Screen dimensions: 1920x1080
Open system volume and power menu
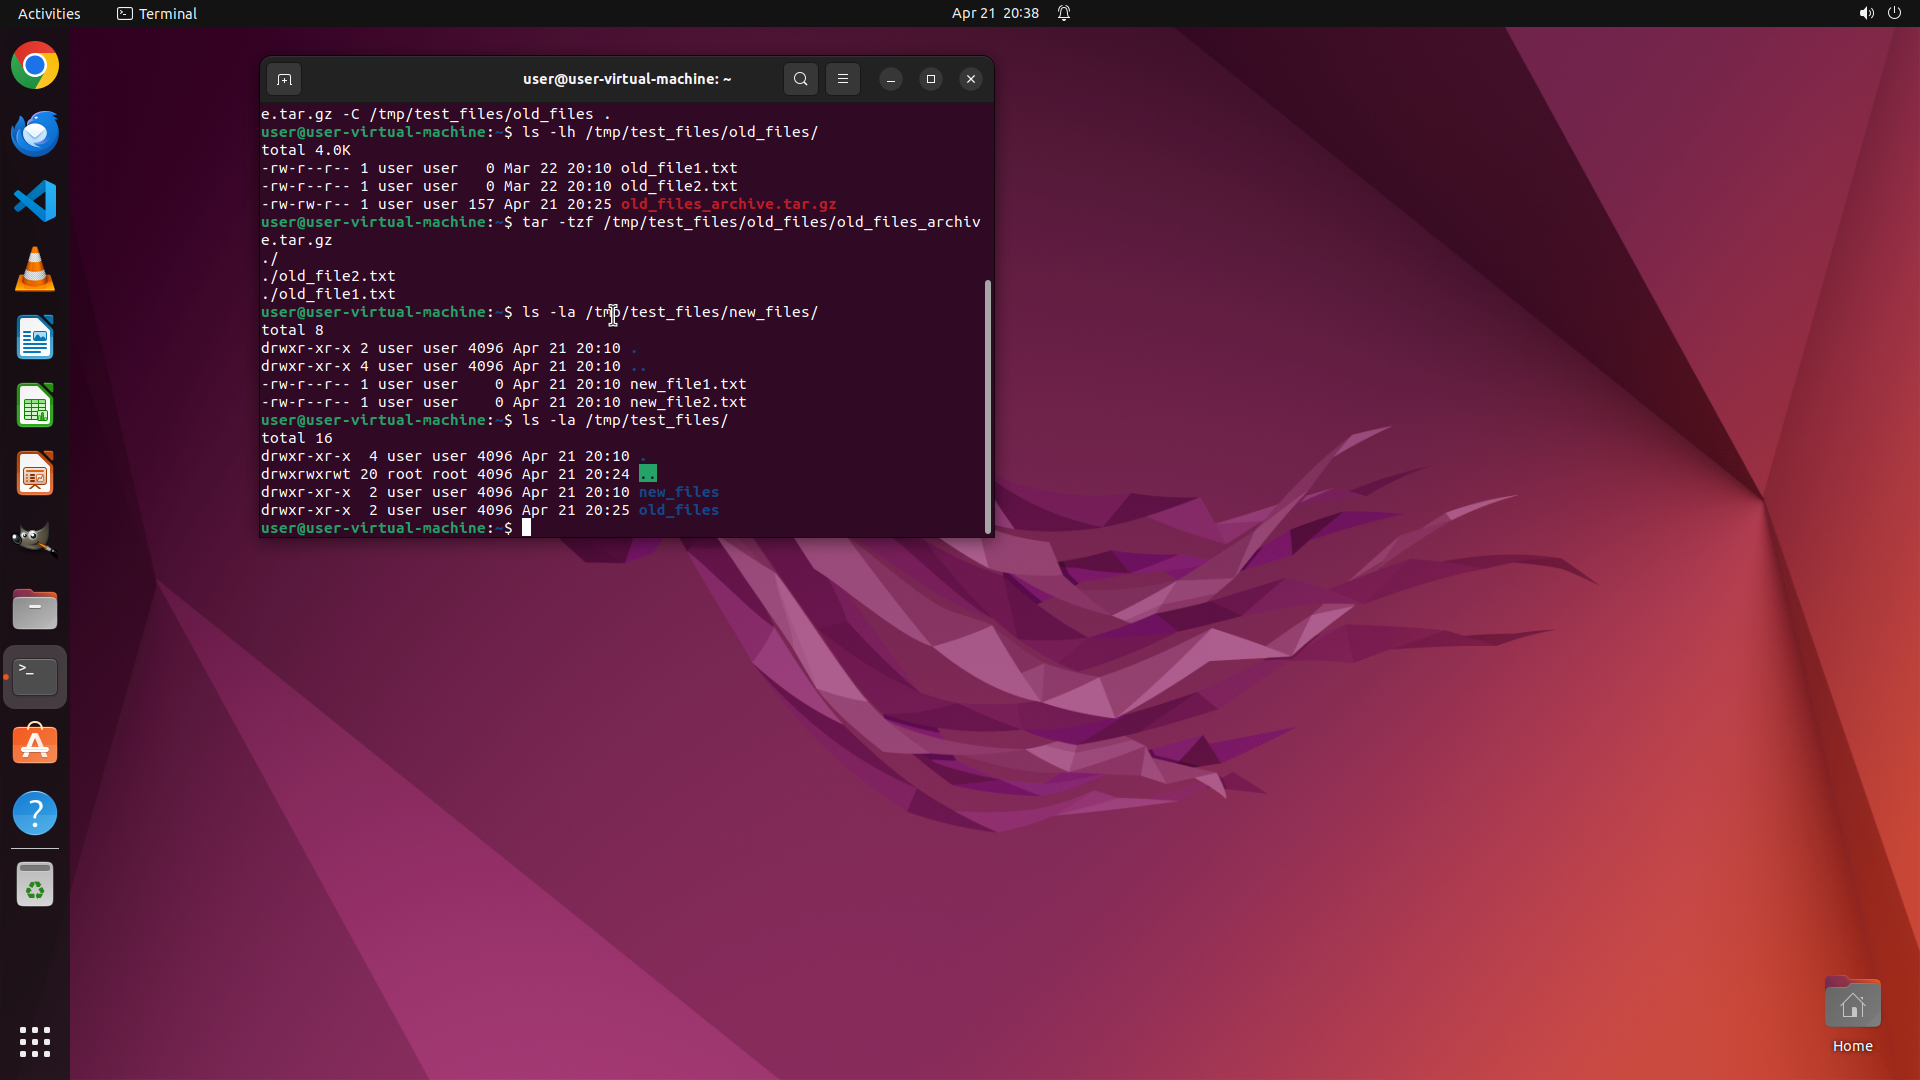click(x=1879, y=13)
